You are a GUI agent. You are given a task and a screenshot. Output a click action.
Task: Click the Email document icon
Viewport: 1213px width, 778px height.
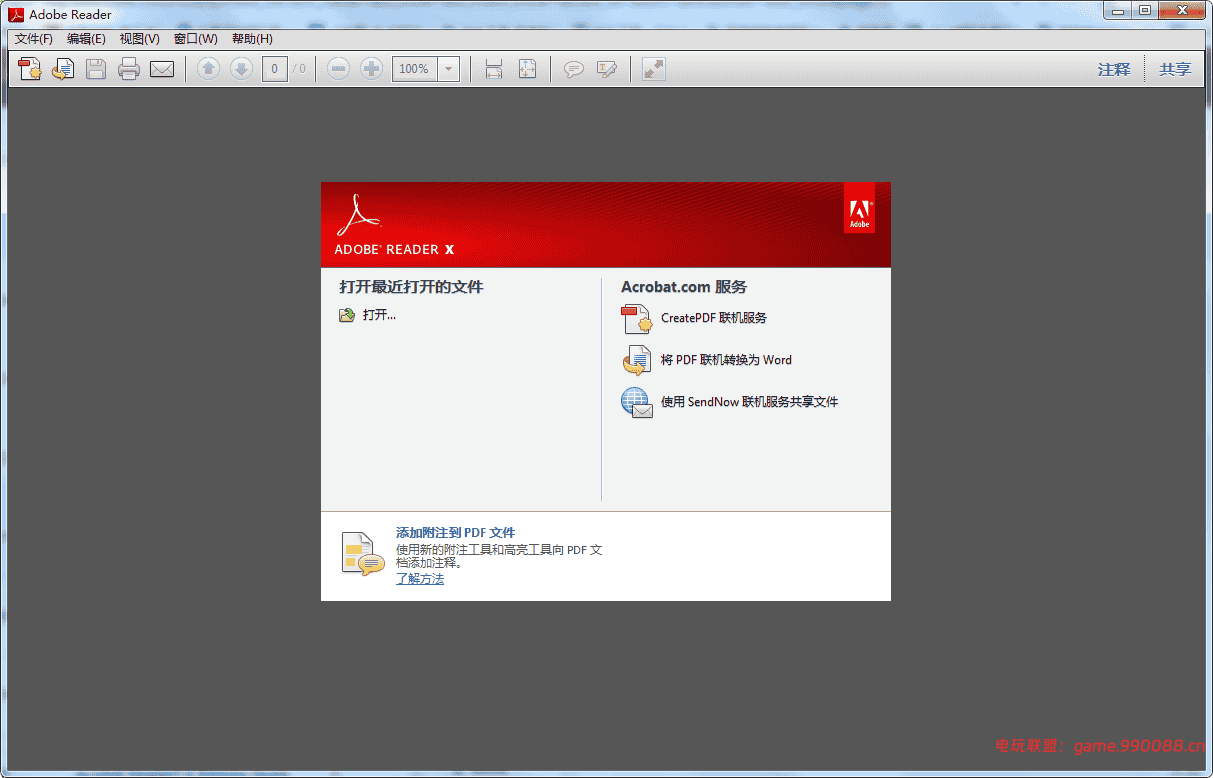pos(162,68)
